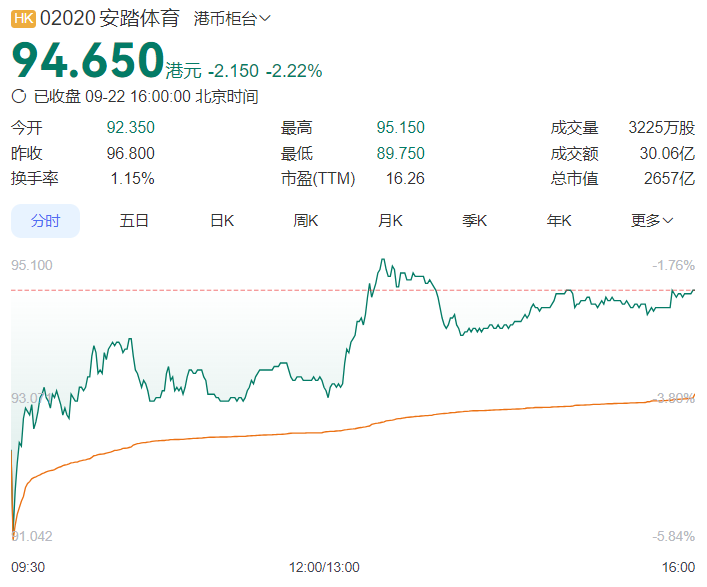
Task: Click the 成交量 value 3225万股
Action: (661, 127)
